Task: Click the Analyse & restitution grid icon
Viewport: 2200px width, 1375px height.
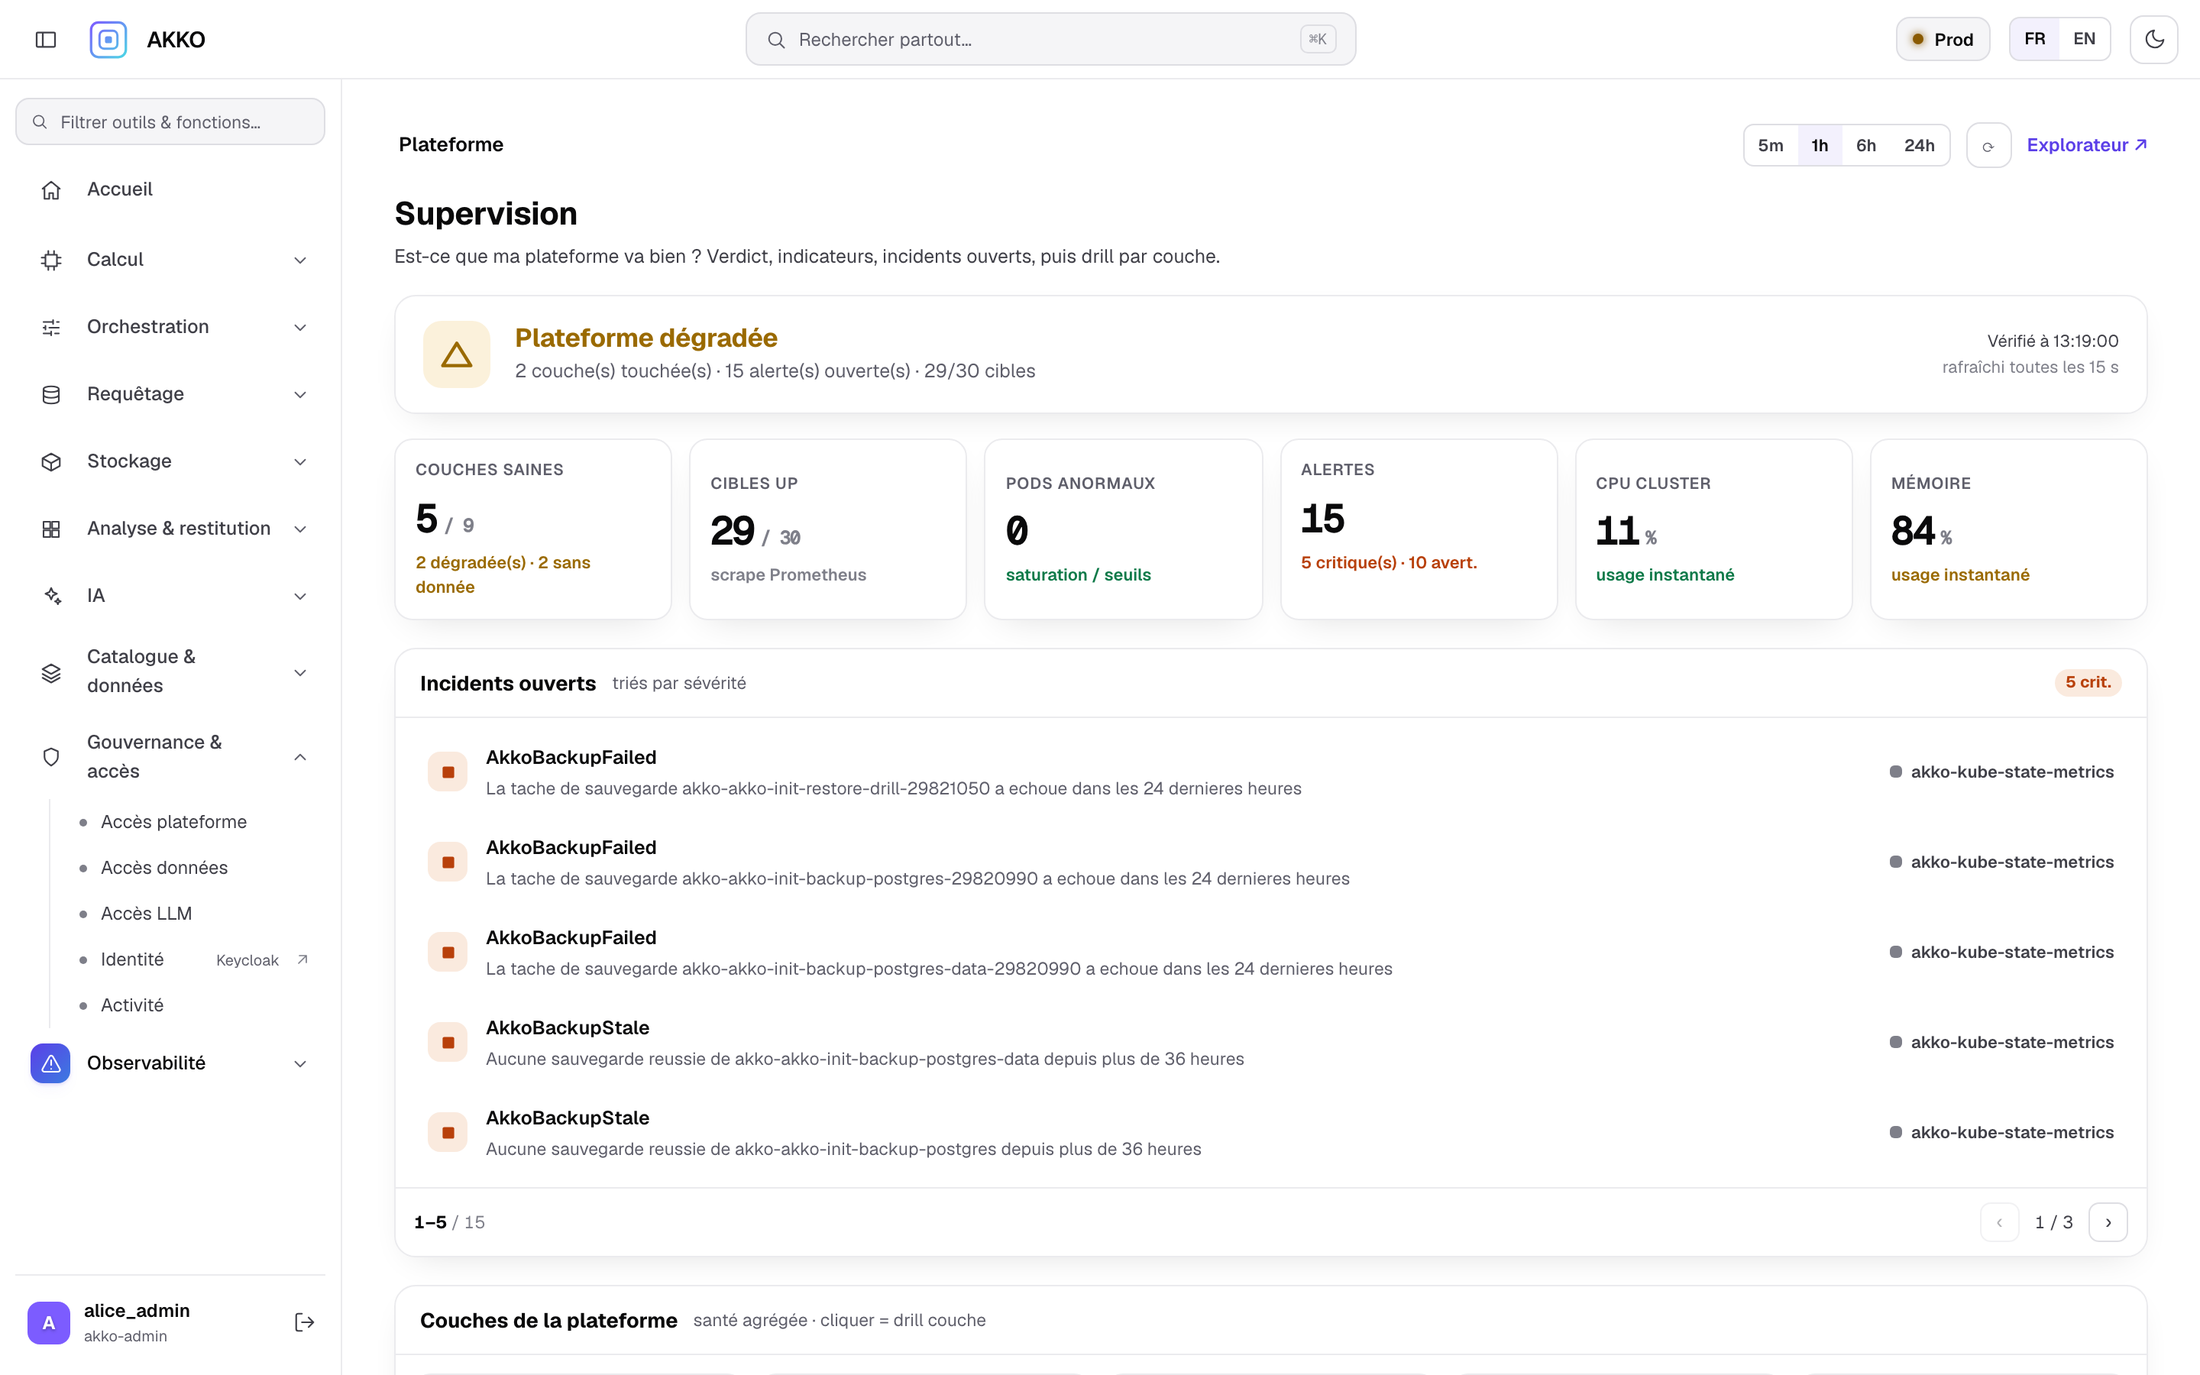Action: coord(51,529)
